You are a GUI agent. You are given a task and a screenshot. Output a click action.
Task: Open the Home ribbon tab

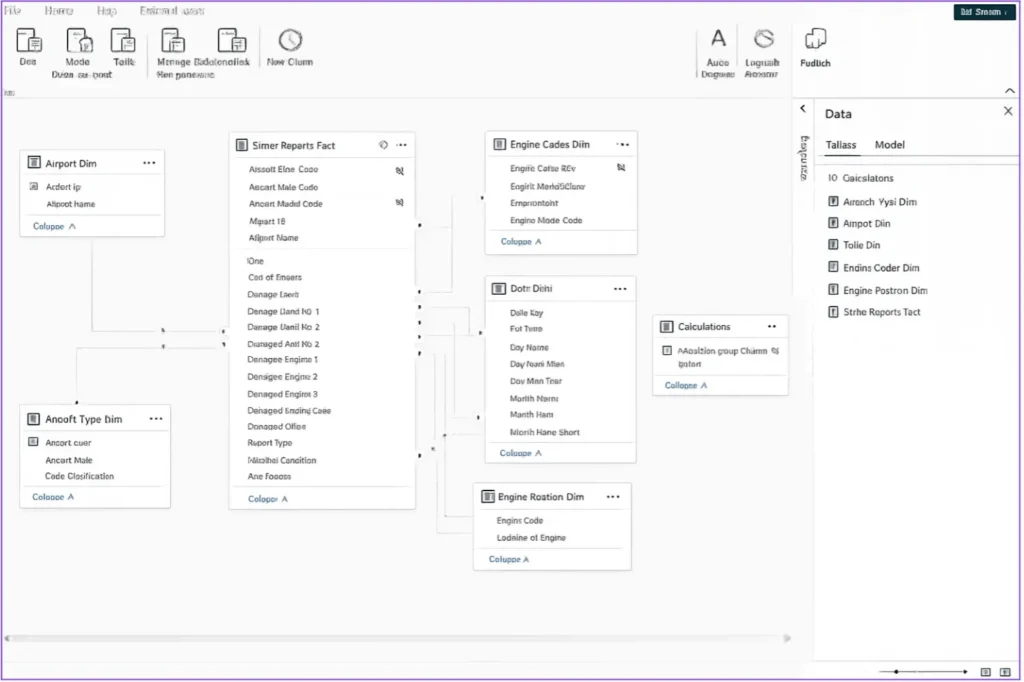[x=58, y=10]
